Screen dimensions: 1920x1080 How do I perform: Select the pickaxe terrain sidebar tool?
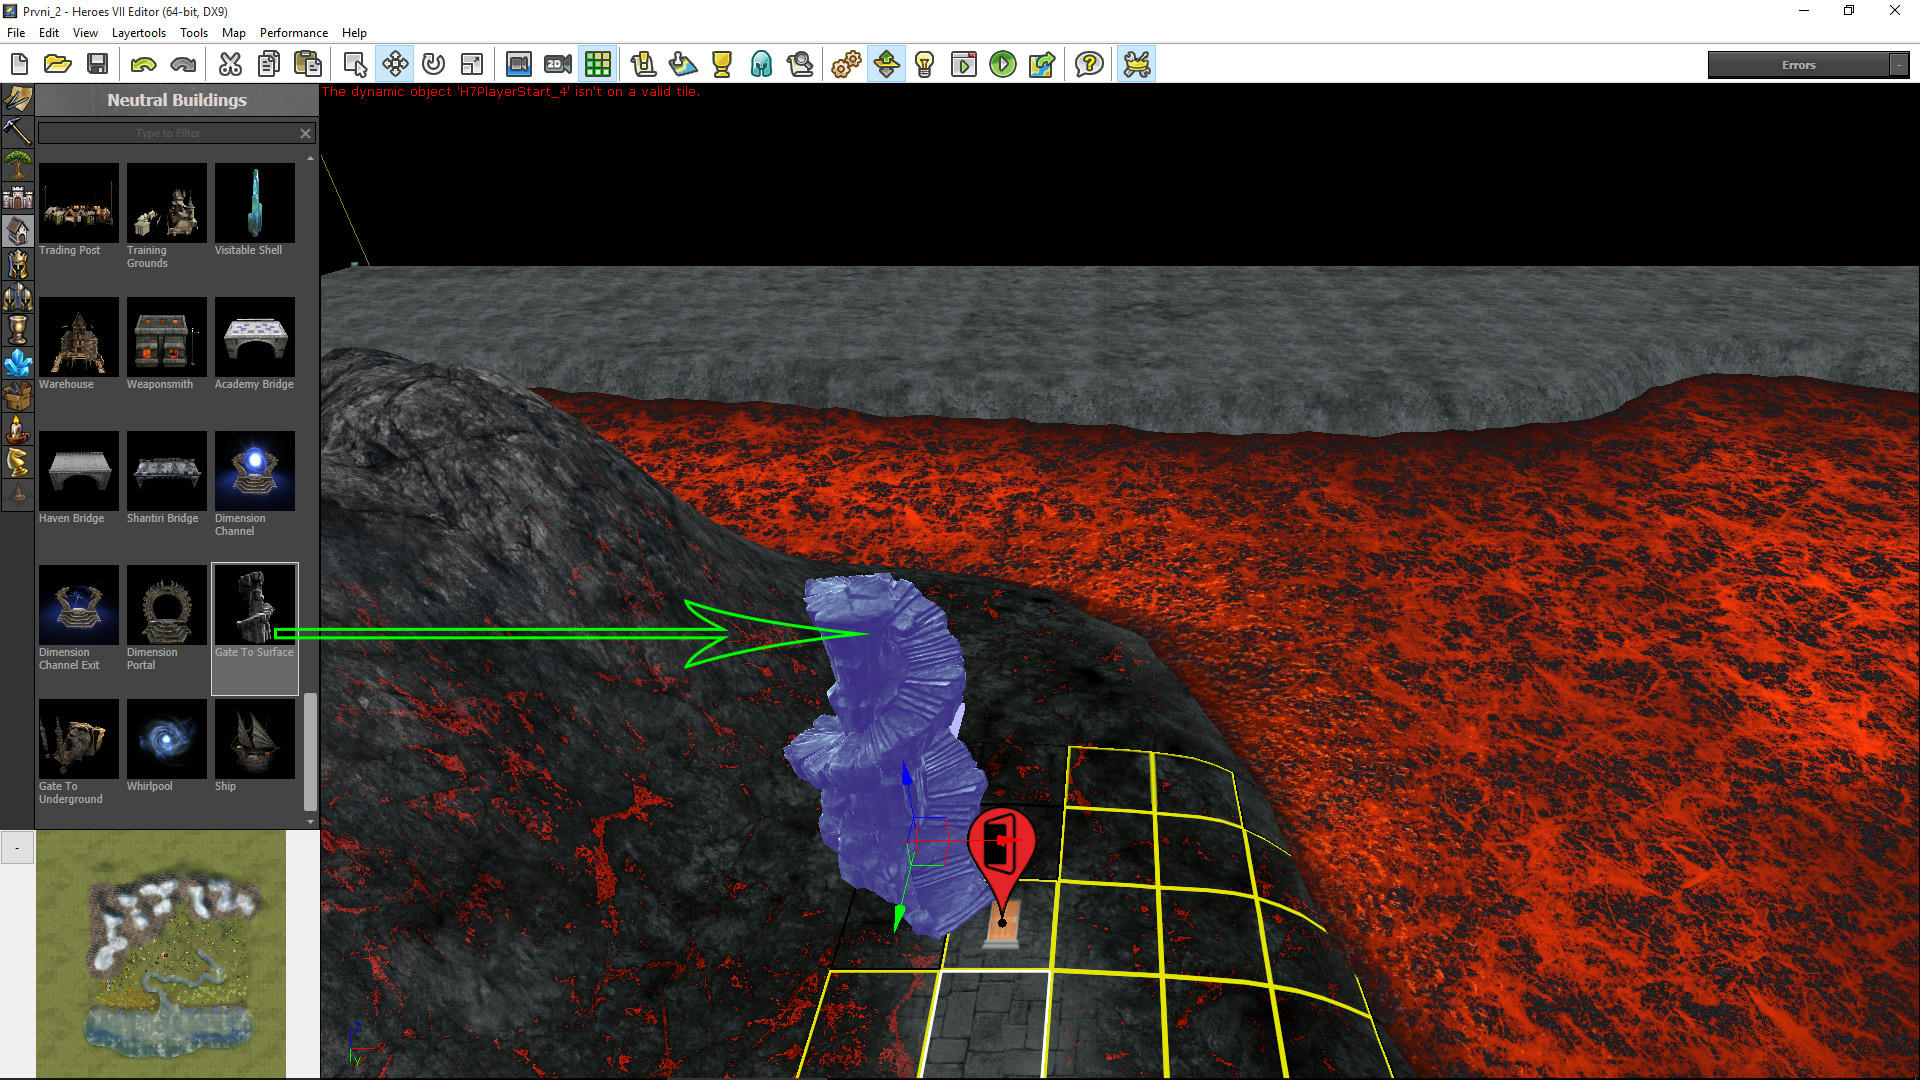tap(18, 131)
